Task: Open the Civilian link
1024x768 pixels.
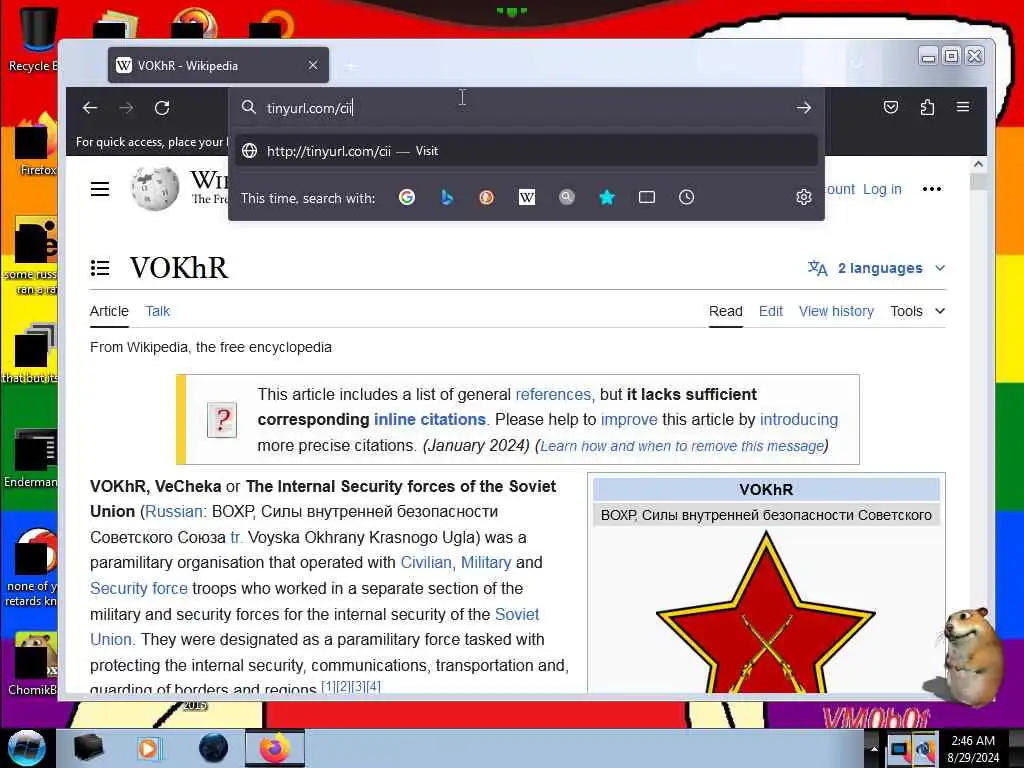Action: [426, 562]
